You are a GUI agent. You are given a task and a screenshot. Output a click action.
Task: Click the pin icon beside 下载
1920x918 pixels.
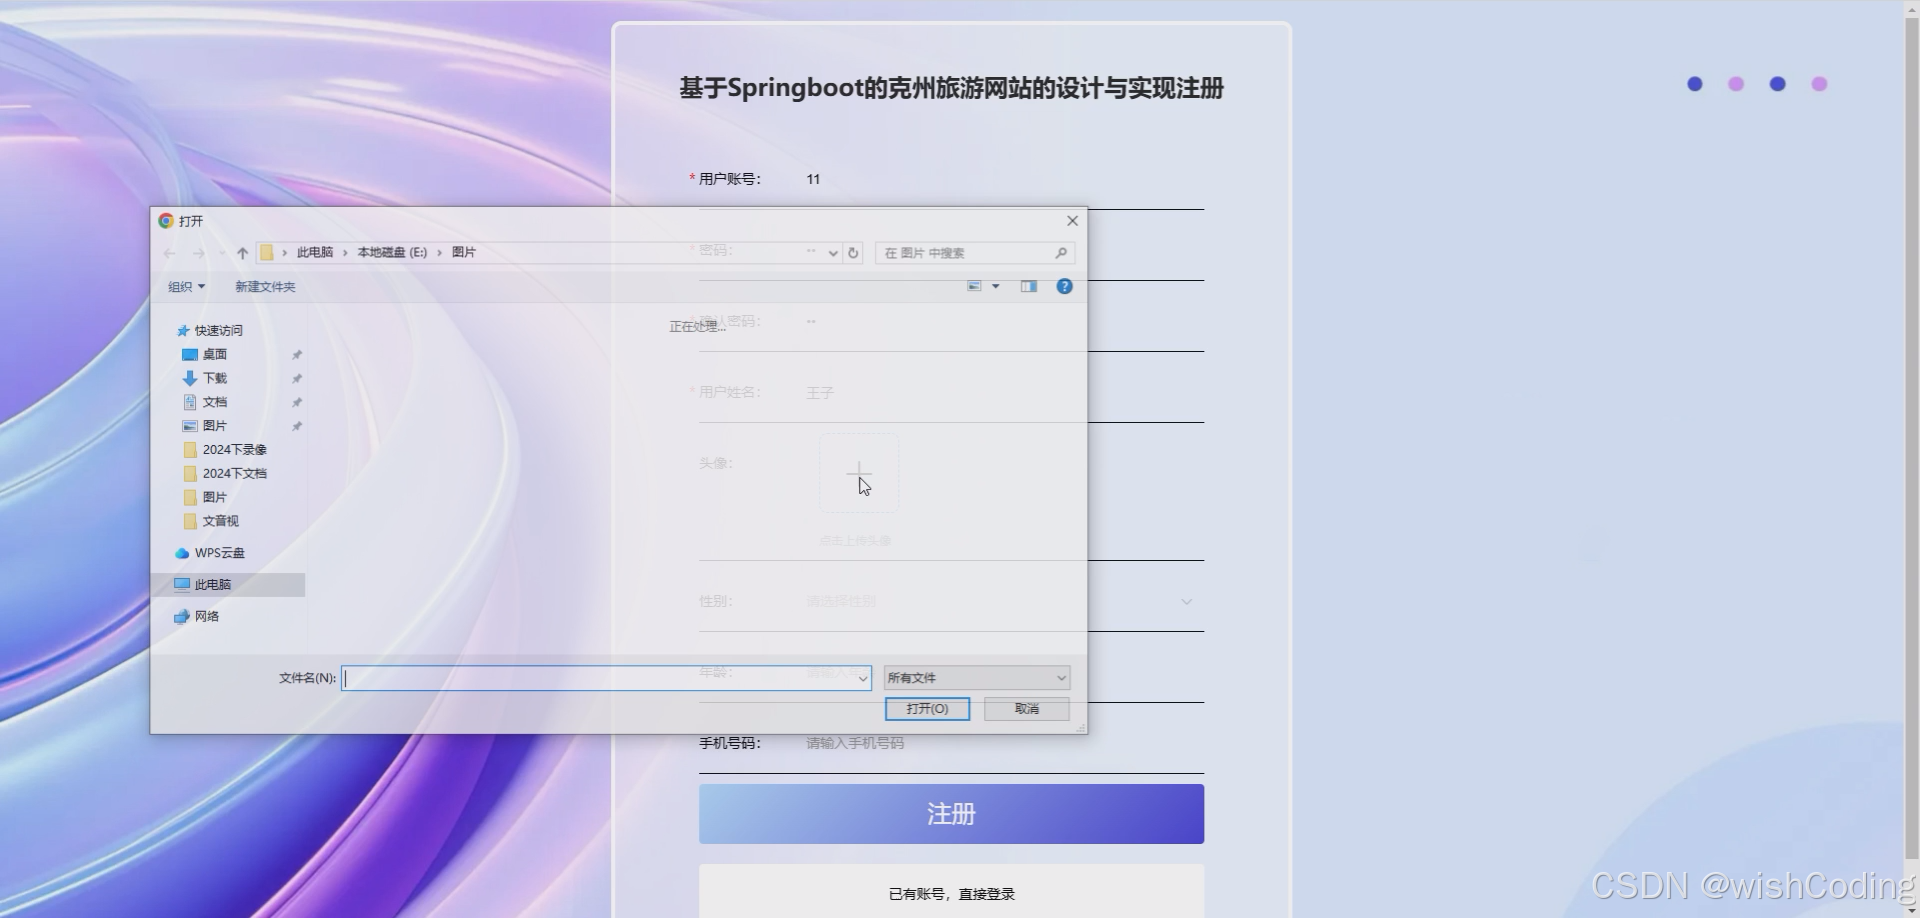296,379
